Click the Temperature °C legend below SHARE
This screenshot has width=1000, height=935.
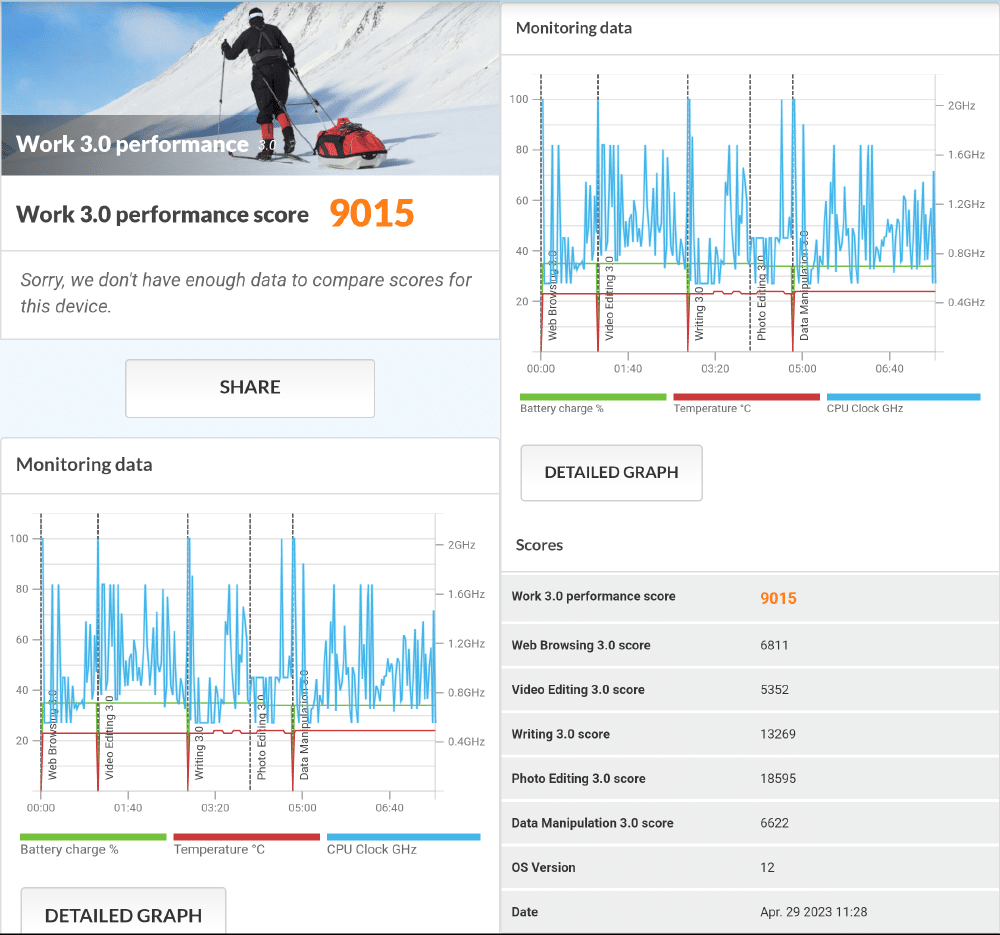[x=219, y=849]
